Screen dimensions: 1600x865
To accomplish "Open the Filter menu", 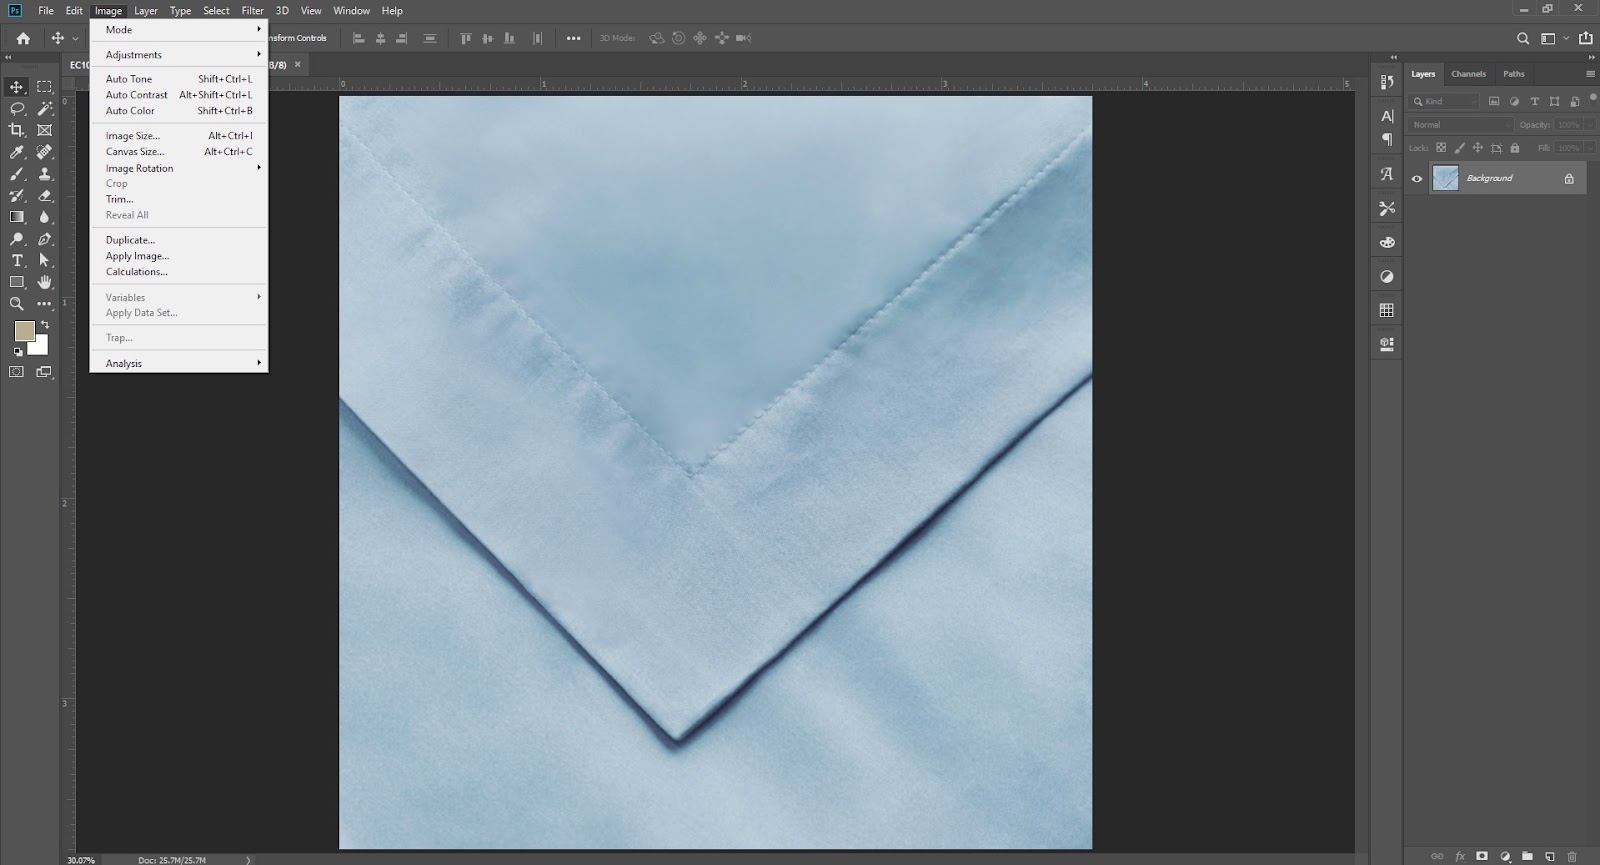I will tap(252, 11).
